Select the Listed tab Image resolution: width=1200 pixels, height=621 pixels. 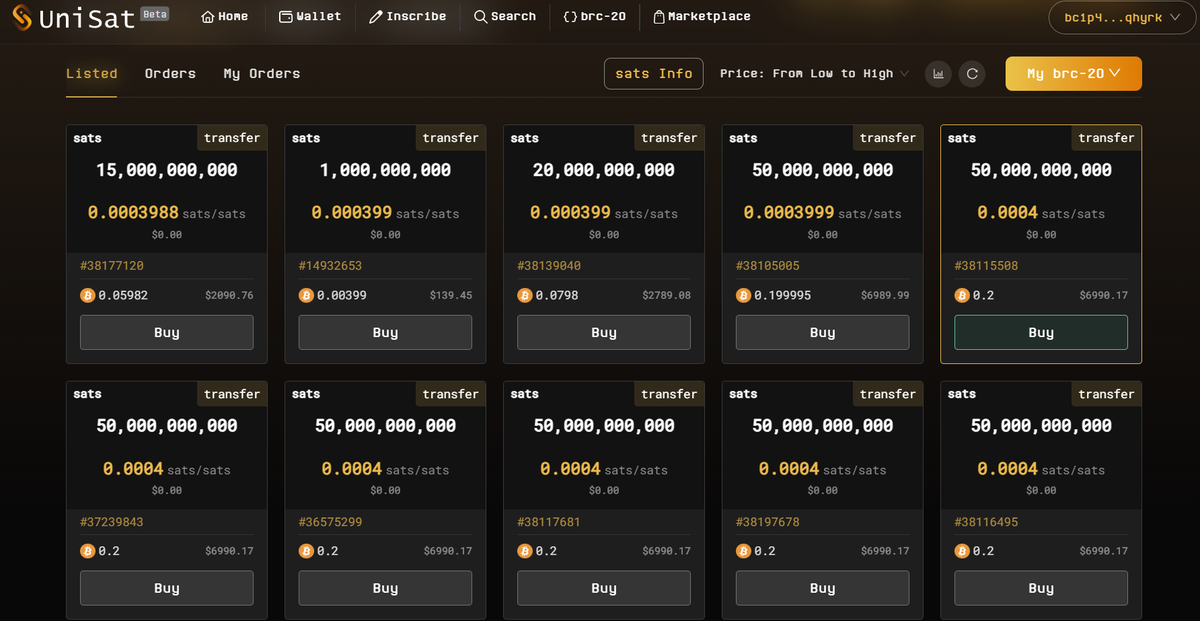click(x=91, y=74)
